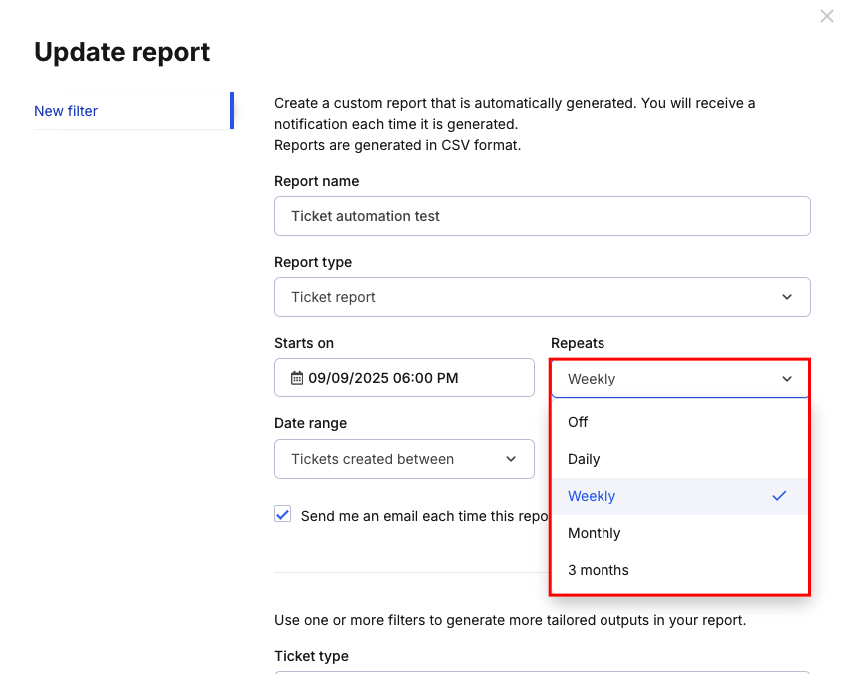Click the Weekly value in Repeats box
Image resolution: width=845 pixels, height=674 pixels.
tap(591, 379)
